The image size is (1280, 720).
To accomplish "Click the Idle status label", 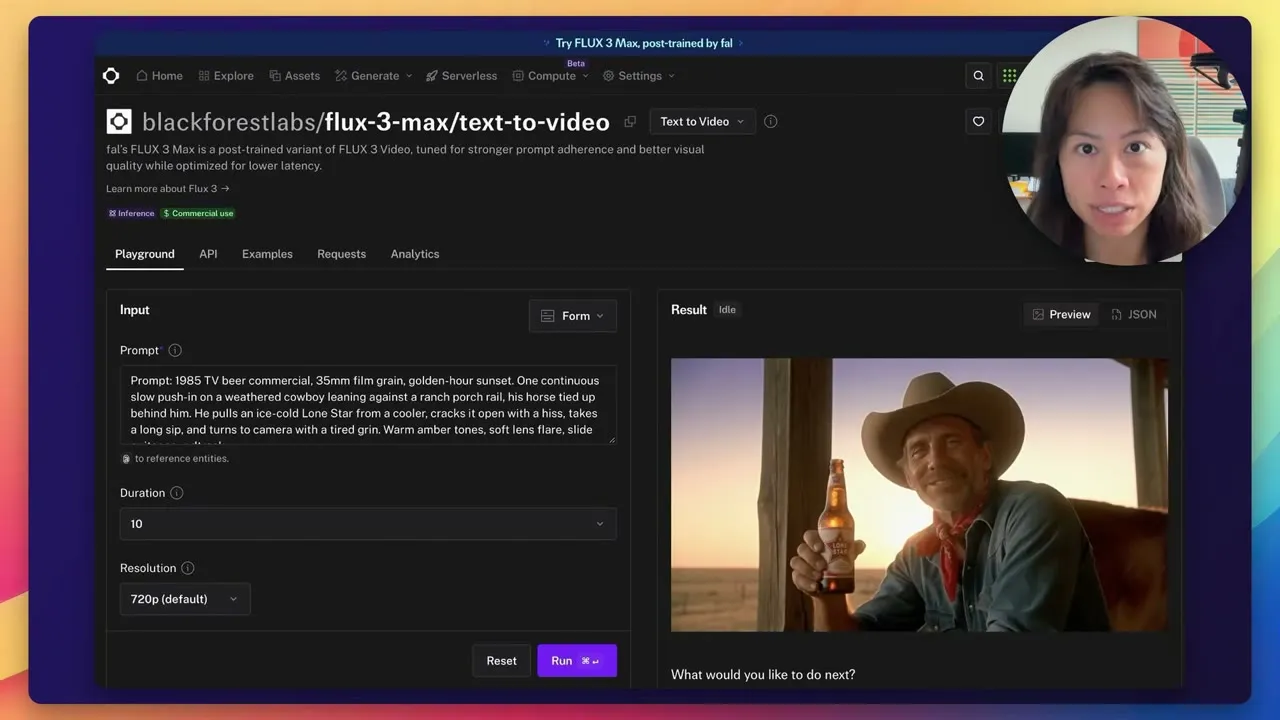I will point(727,310).
